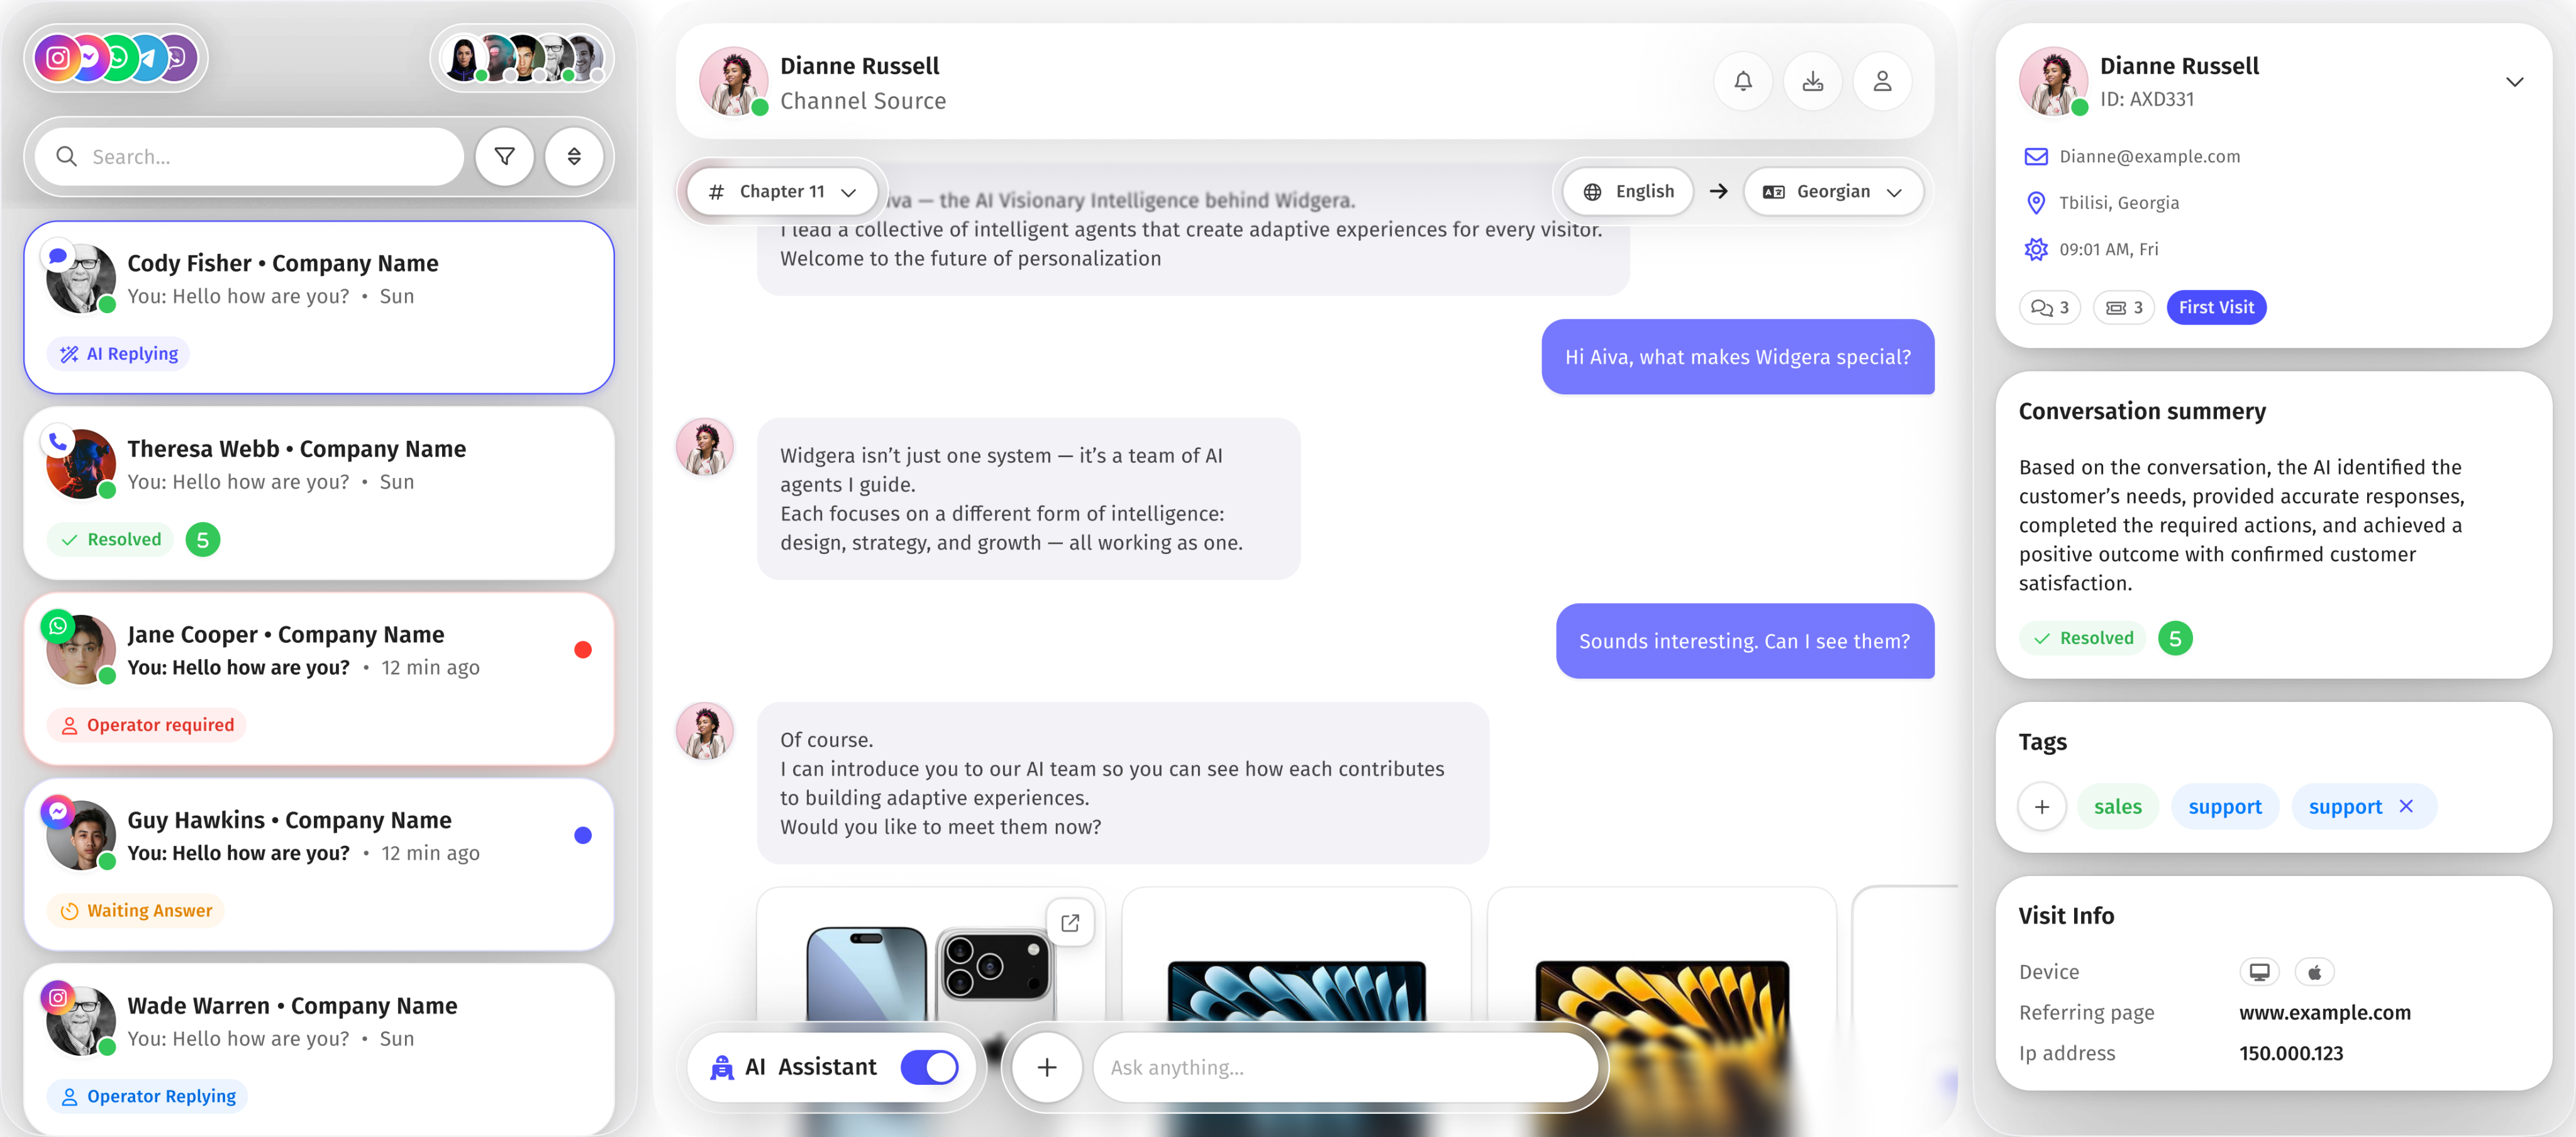
Task: Open the Chapter 11 dropdown
Action: tap(782, 191)
